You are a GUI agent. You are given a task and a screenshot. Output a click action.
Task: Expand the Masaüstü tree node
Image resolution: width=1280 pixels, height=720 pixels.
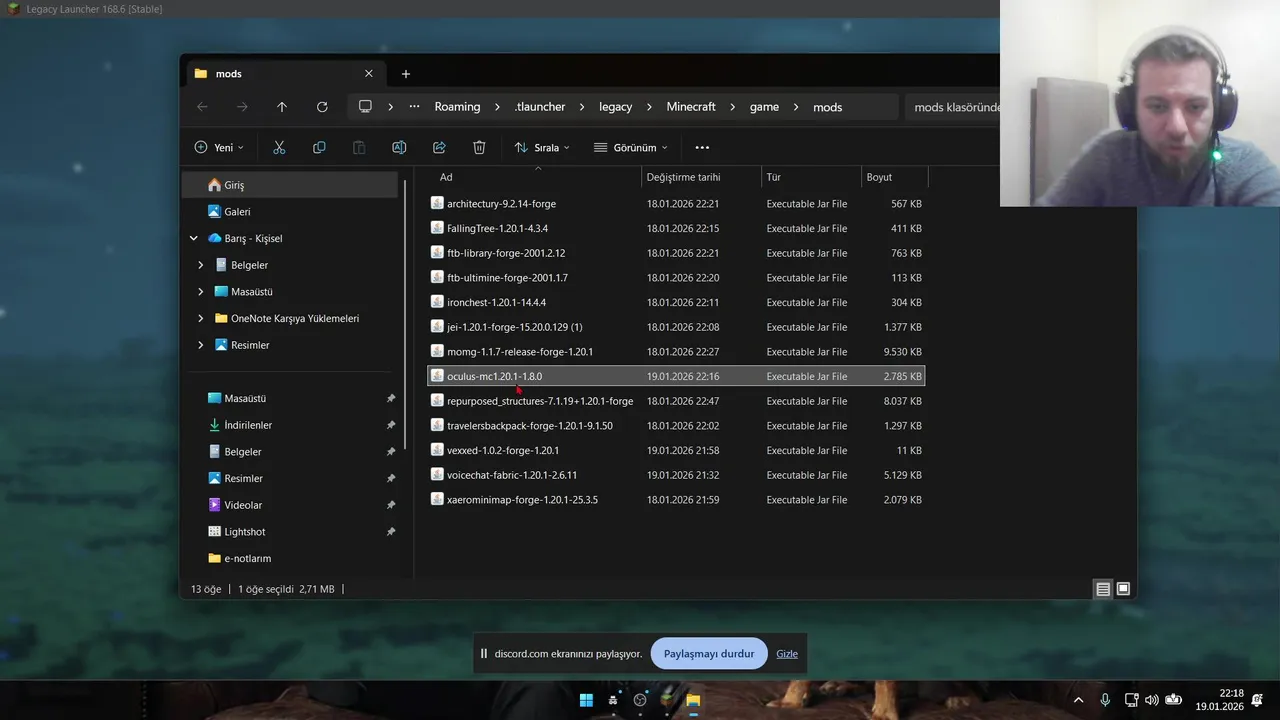201,292
